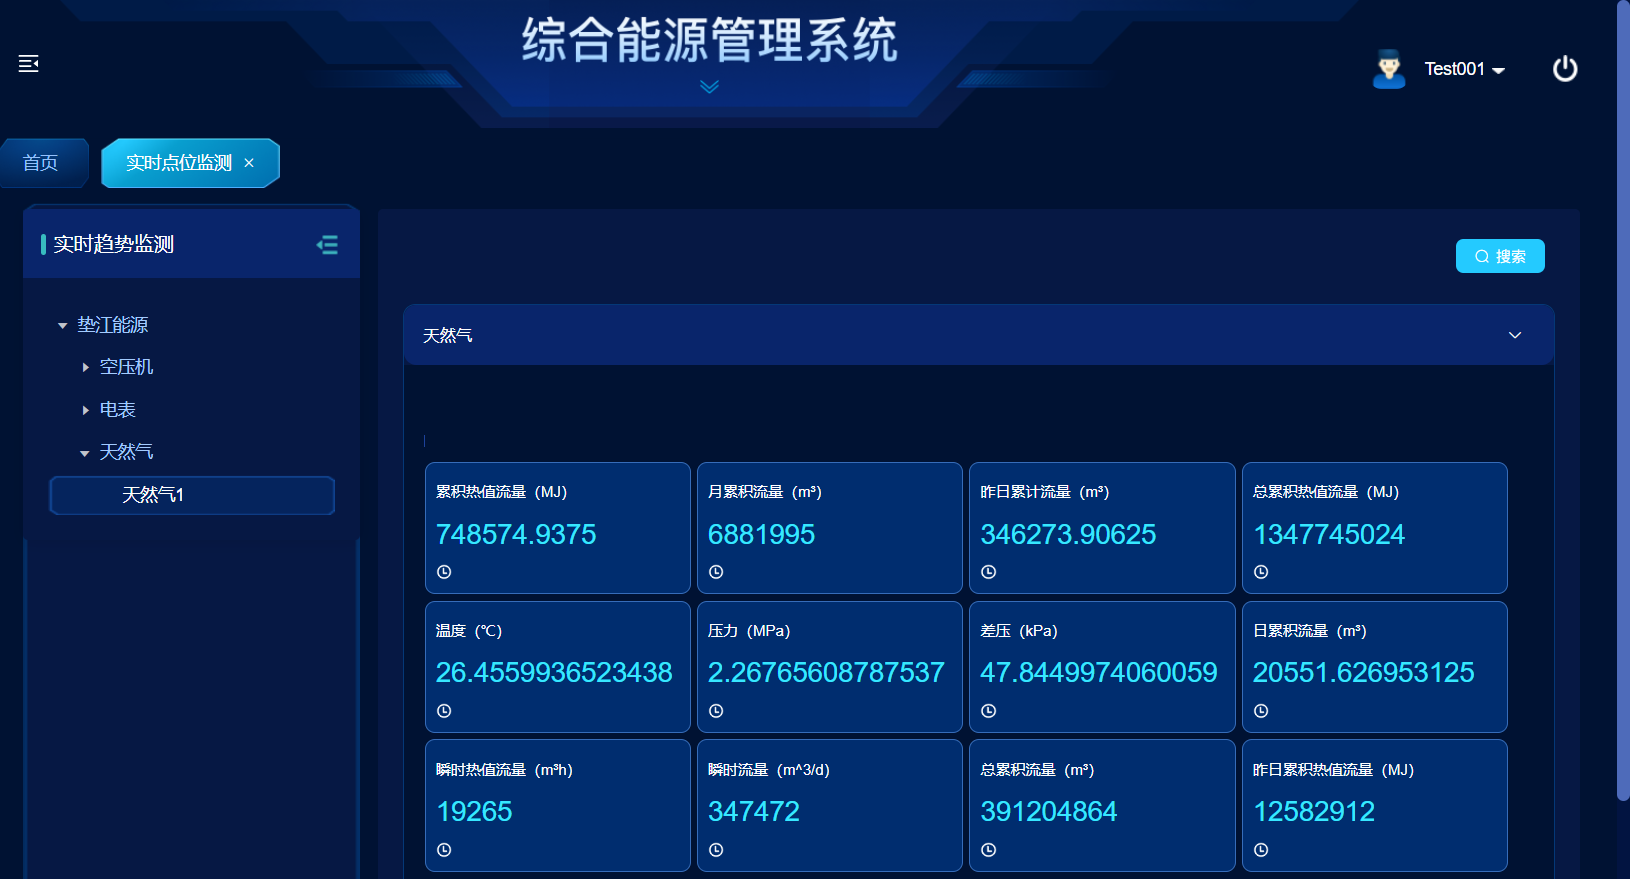Collapse the 天然气 section chevron
The image size is (1630, 879).
[1514, 335]
